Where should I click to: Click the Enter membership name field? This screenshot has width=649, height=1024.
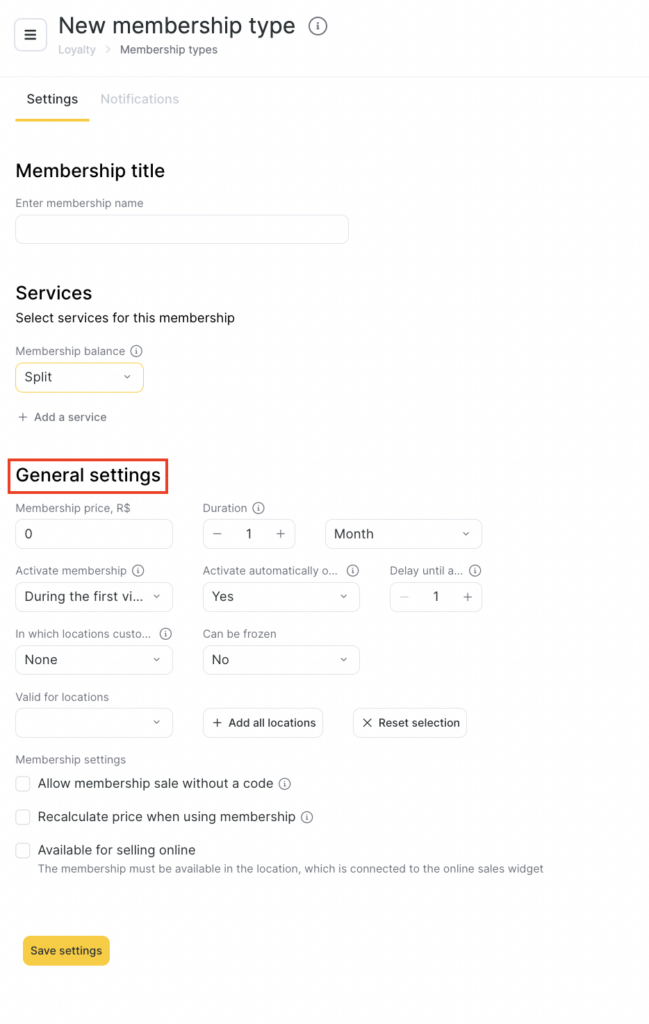pos(182,229)
